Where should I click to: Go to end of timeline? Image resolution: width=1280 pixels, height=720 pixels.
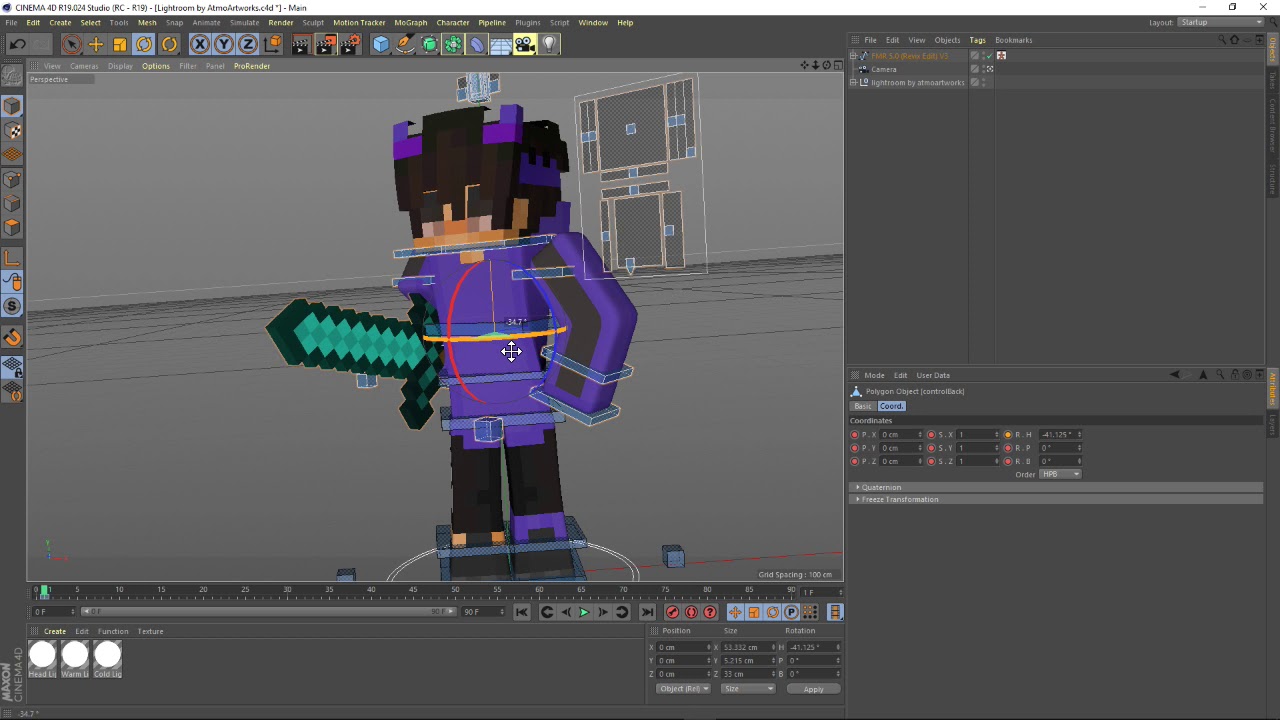click(x=647, y=612)
